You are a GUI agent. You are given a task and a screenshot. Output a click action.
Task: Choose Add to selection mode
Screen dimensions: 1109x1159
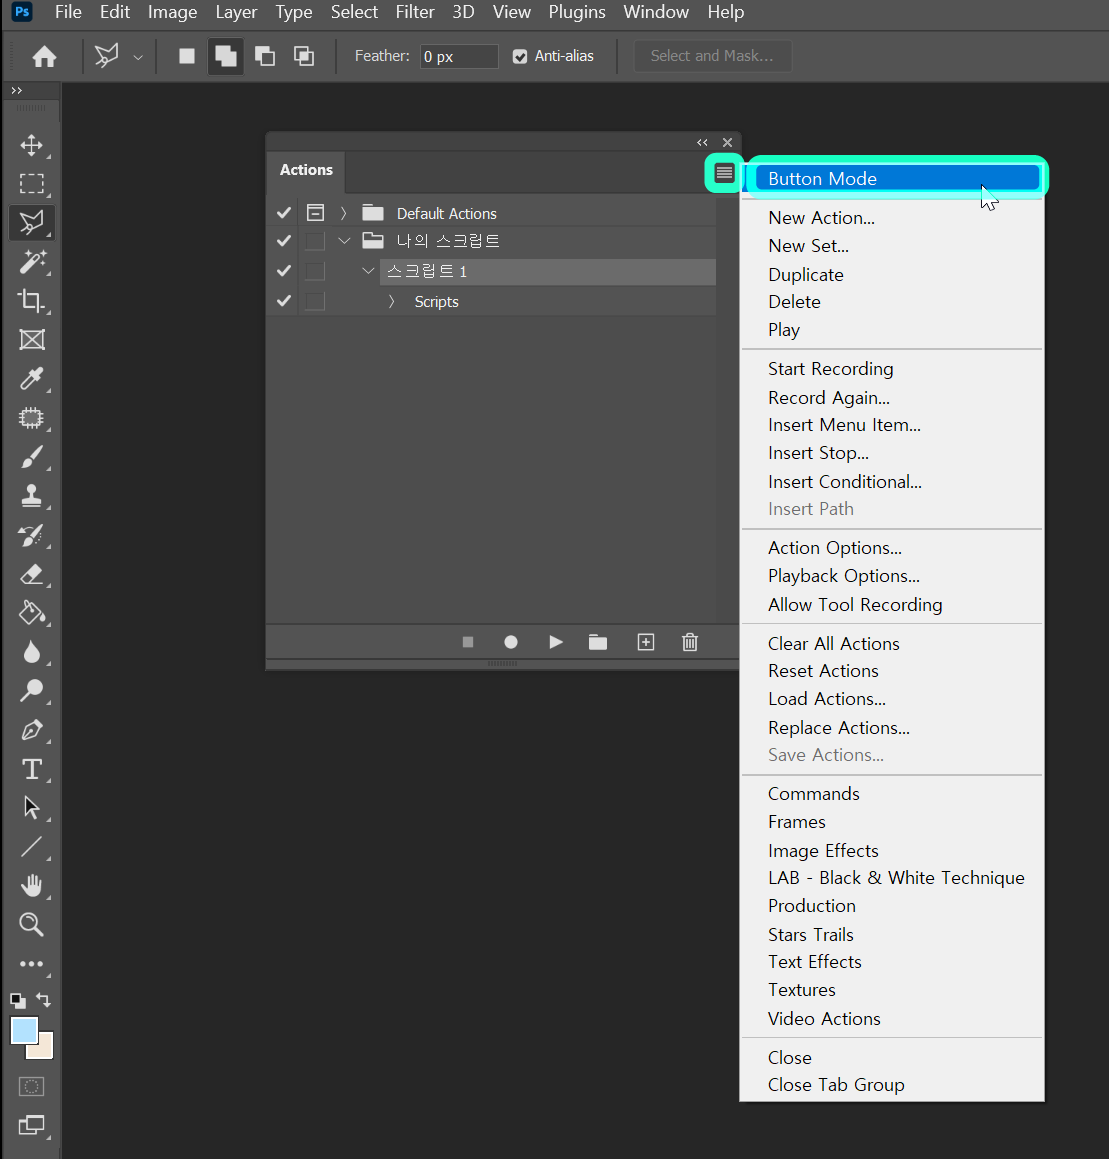click(225, 56)
